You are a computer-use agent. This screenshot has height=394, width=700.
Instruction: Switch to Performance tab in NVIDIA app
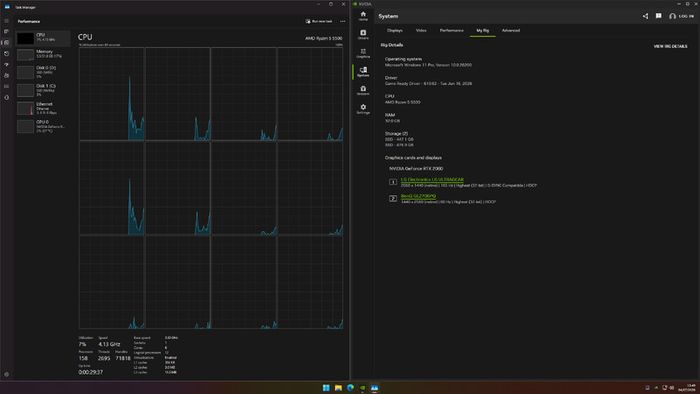coord(451,30)
